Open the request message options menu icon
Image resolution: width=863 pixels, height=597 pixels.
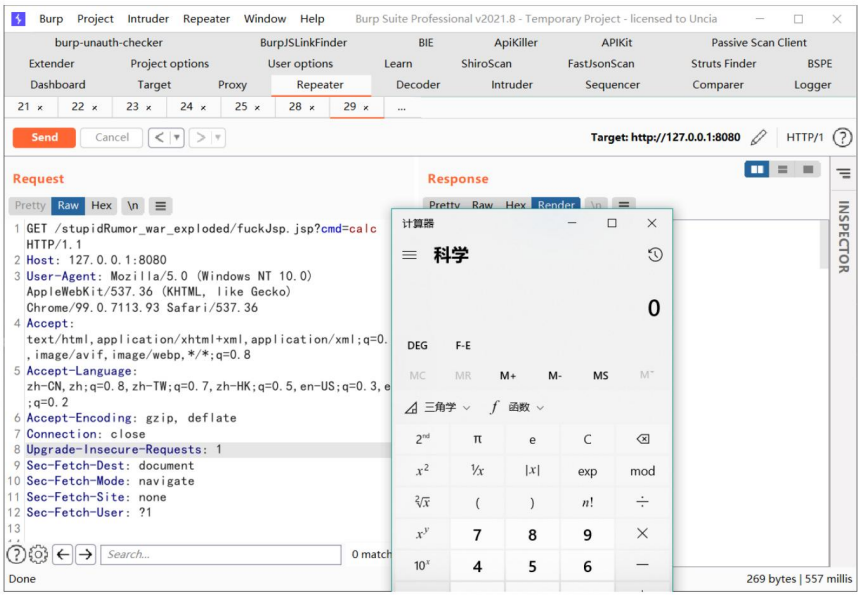(160, 206)
